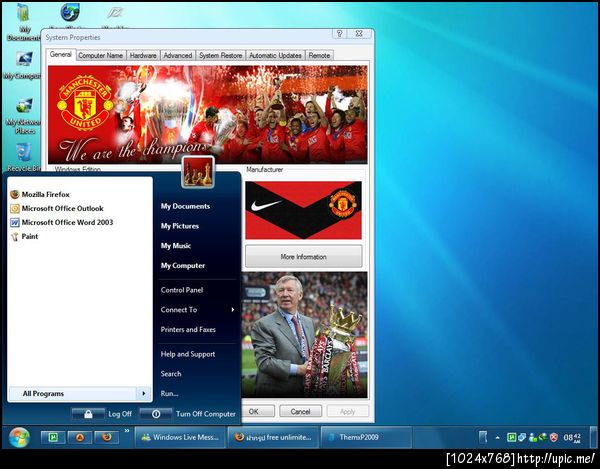600x469 pixels.
Task: Open the faint feather desktop icon
Action: (x=115, y=14)
